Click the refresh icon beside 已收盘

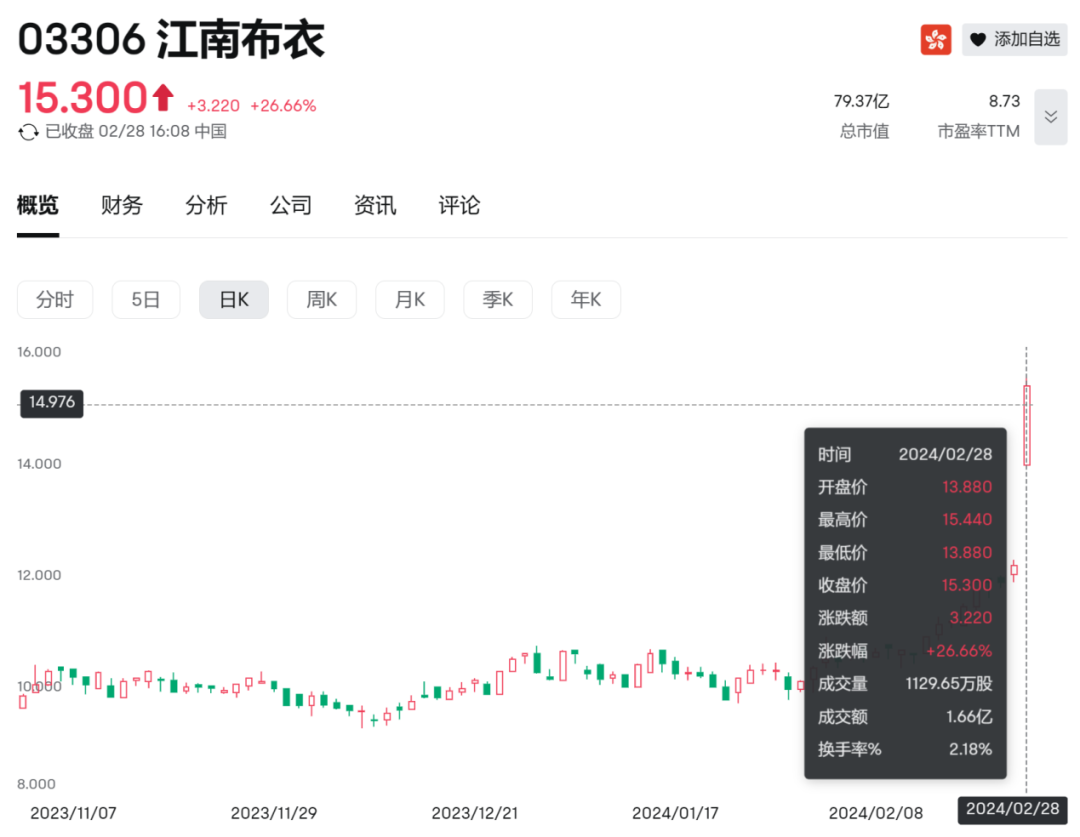click(x=28, y=132)
